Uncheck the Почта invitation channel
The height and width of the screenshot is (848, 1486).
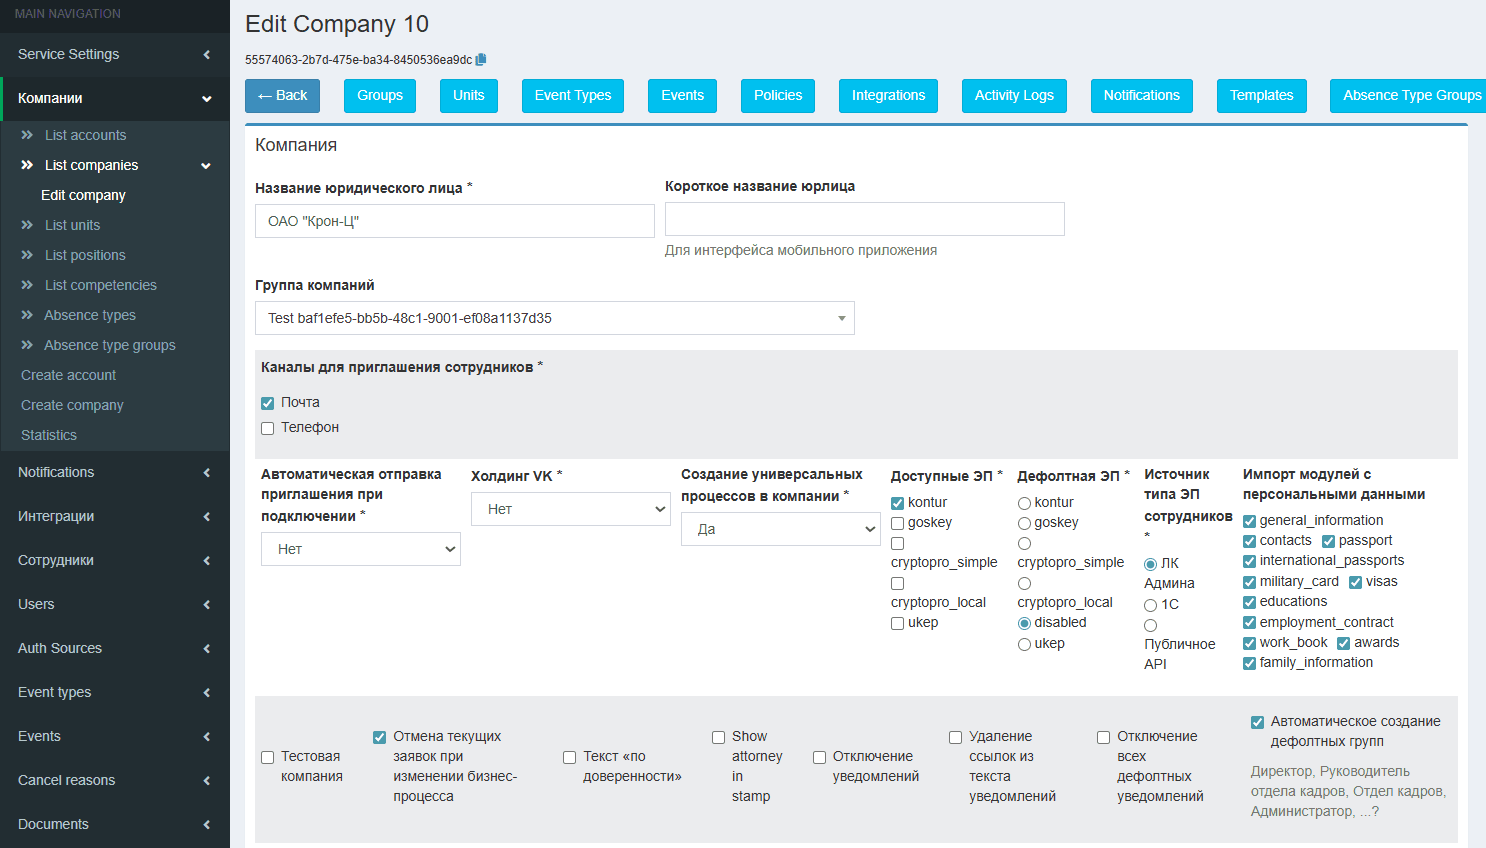point(268,403)
